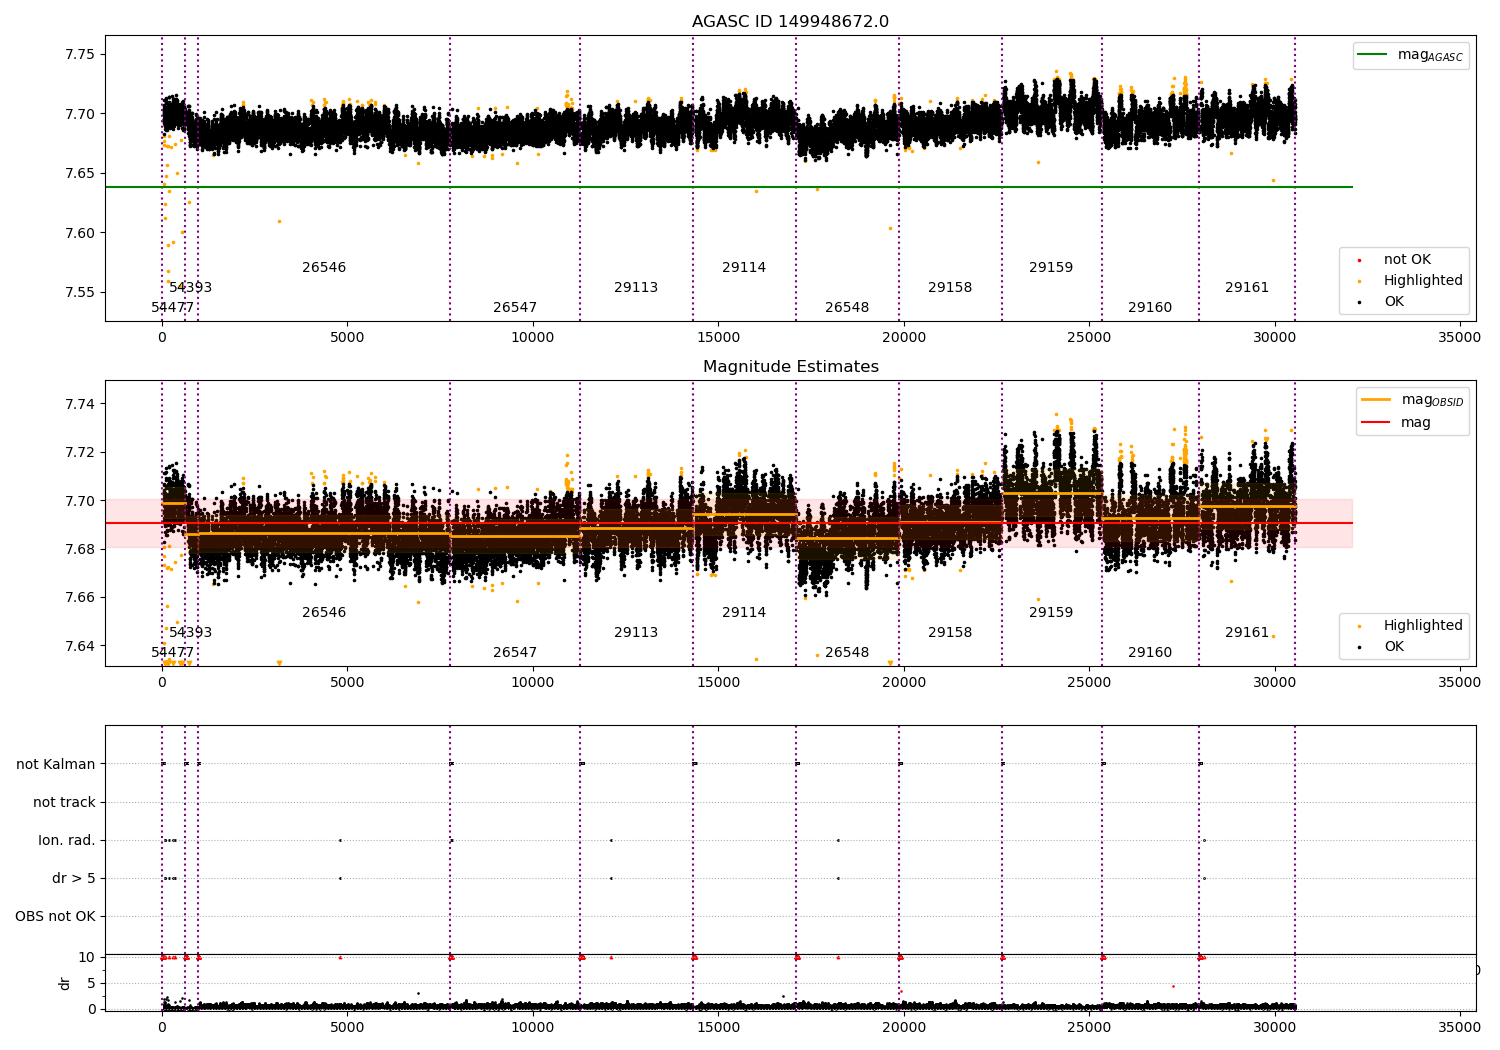Click y-tick 10 on the dr plot

[87, 958]
